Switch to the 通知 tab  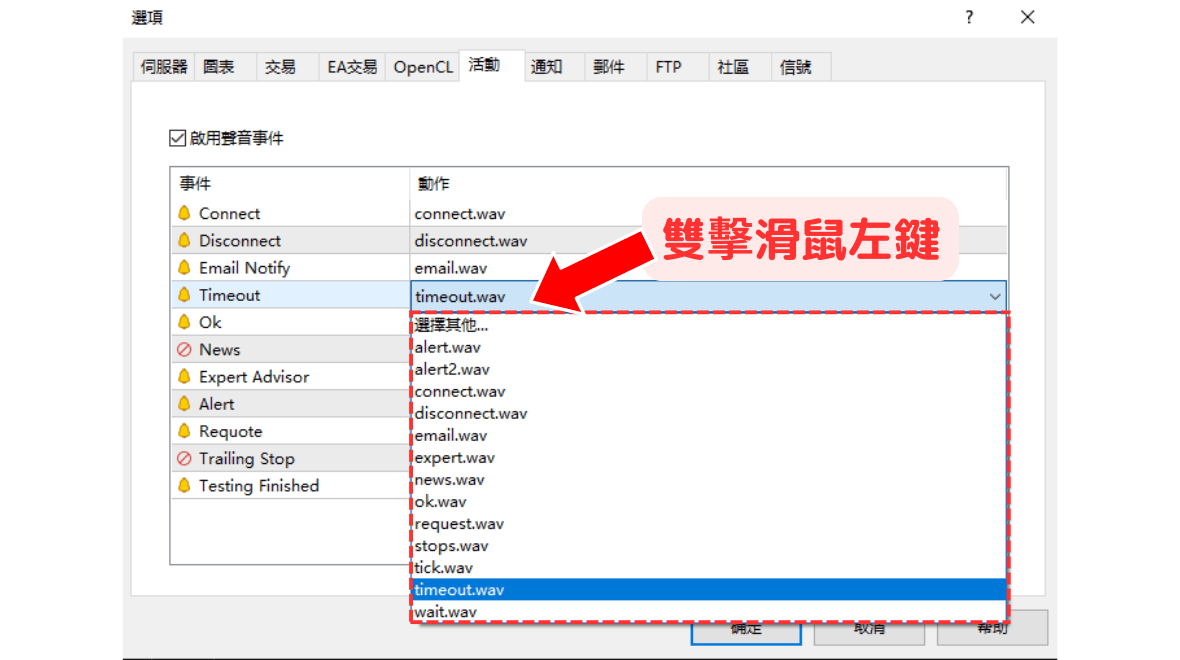tap(546, 67)
